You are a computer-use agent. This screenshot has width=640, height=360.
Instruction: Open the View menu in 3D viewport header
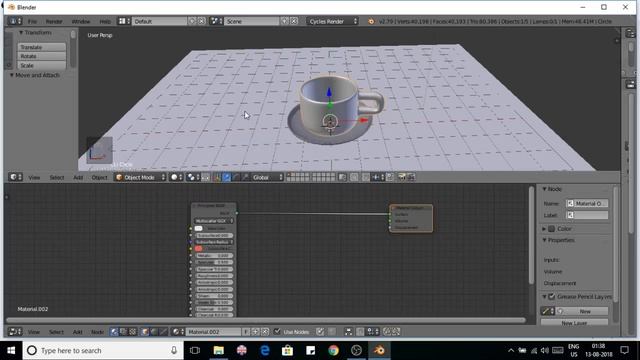click(x=34, y=178)
